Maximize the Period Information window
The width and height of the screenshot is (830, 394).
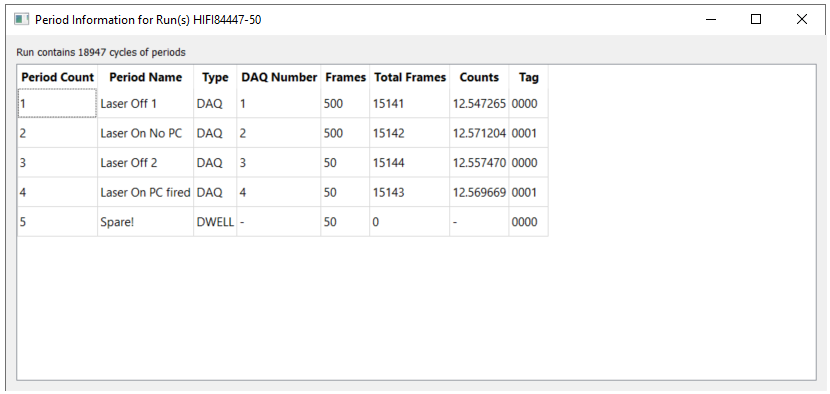tap(756, 20)
